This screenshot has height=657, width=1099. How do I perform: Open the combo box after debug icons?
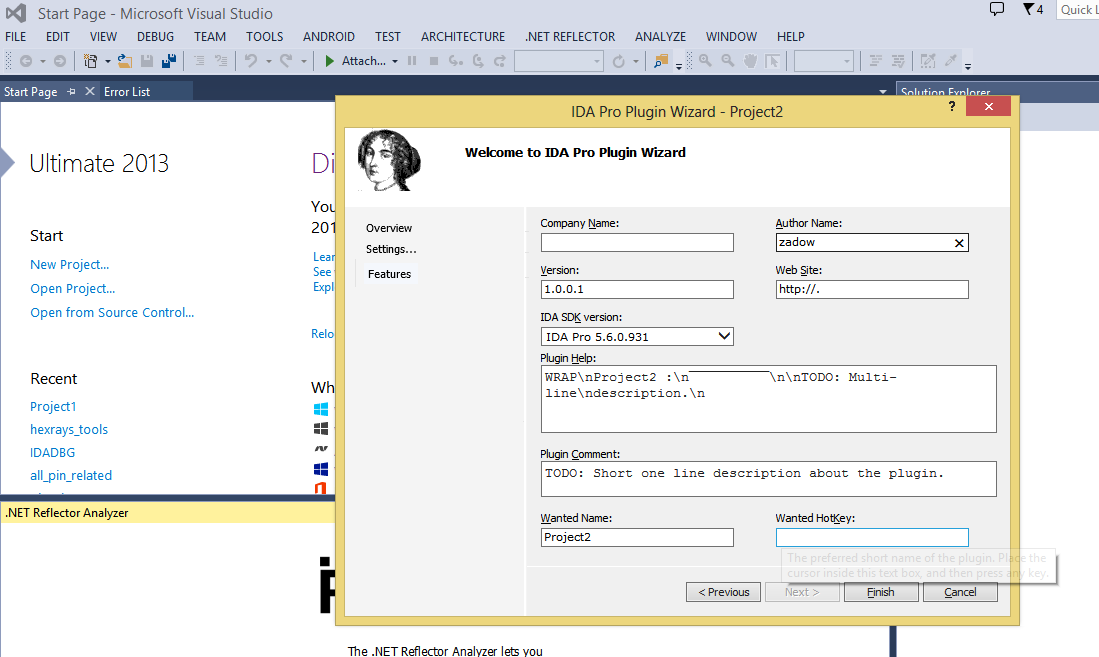559,61
